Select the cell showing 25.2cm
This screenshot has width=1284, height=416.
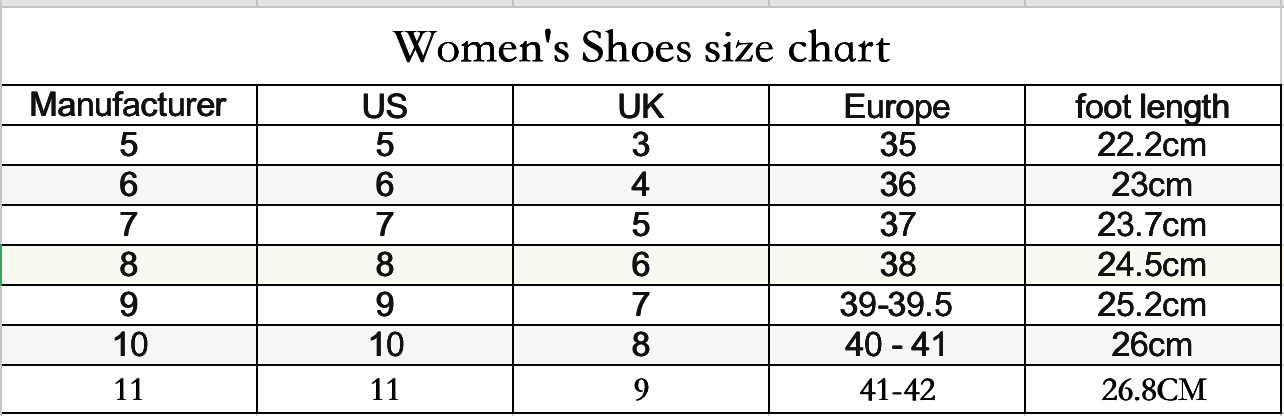pos(1152,305)
